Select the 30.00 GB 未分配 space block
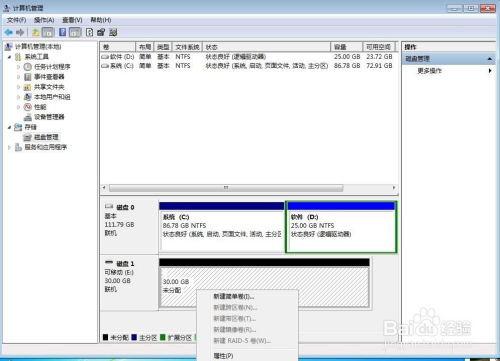This screenshot has width=500, height=361. pos(264,283)
